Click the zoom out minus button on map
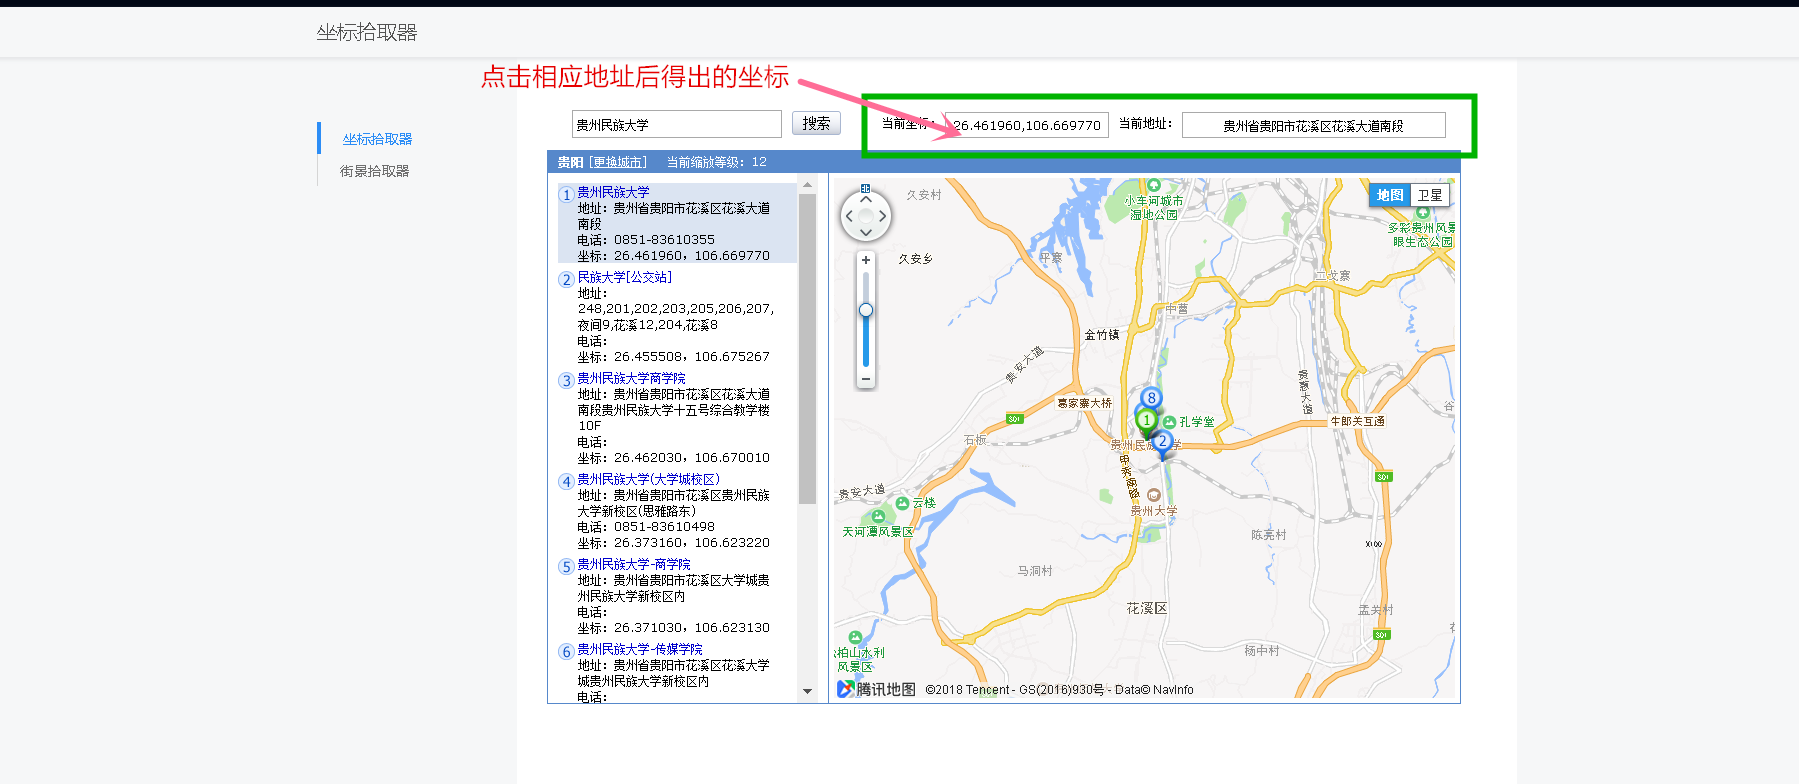 point(866,379)
